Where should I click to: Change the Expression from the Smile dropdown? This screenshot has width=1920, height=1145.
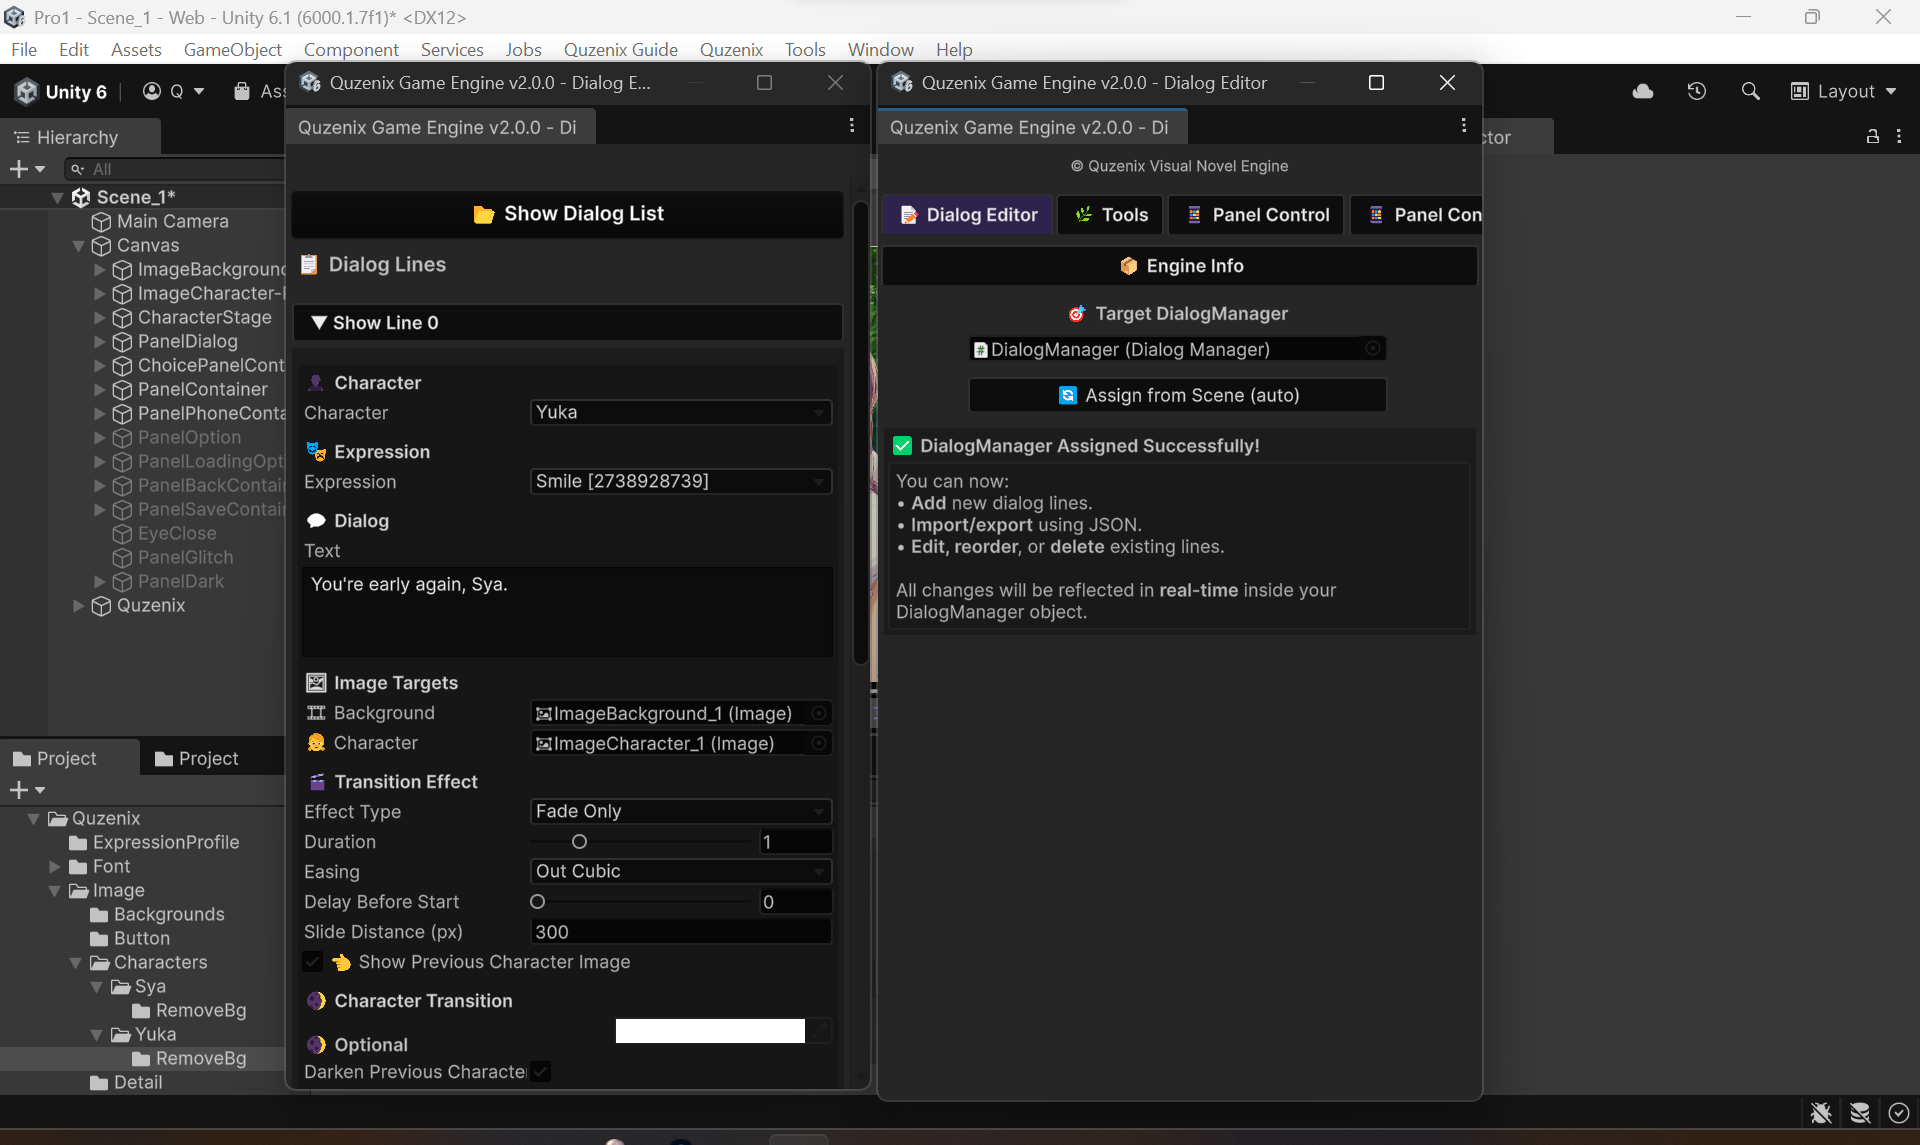(x=680, y=481)
